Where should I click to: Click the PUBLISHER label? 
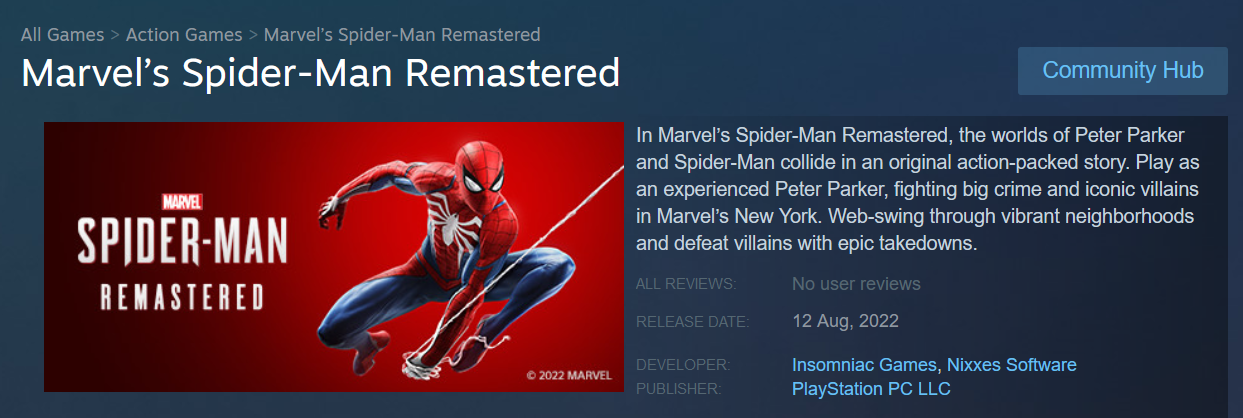pyautogui.click(x=681, y=388)
